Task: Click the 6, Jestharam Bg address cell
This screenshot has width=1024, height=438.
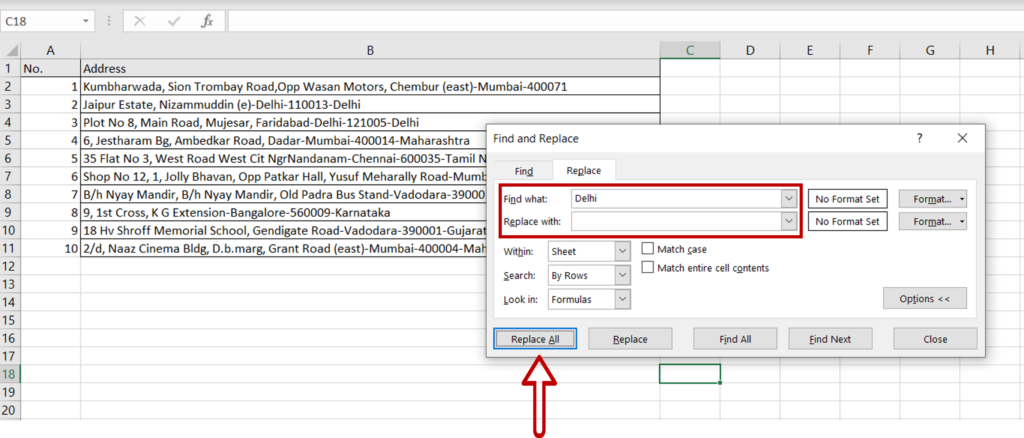Action: [284, 140]
